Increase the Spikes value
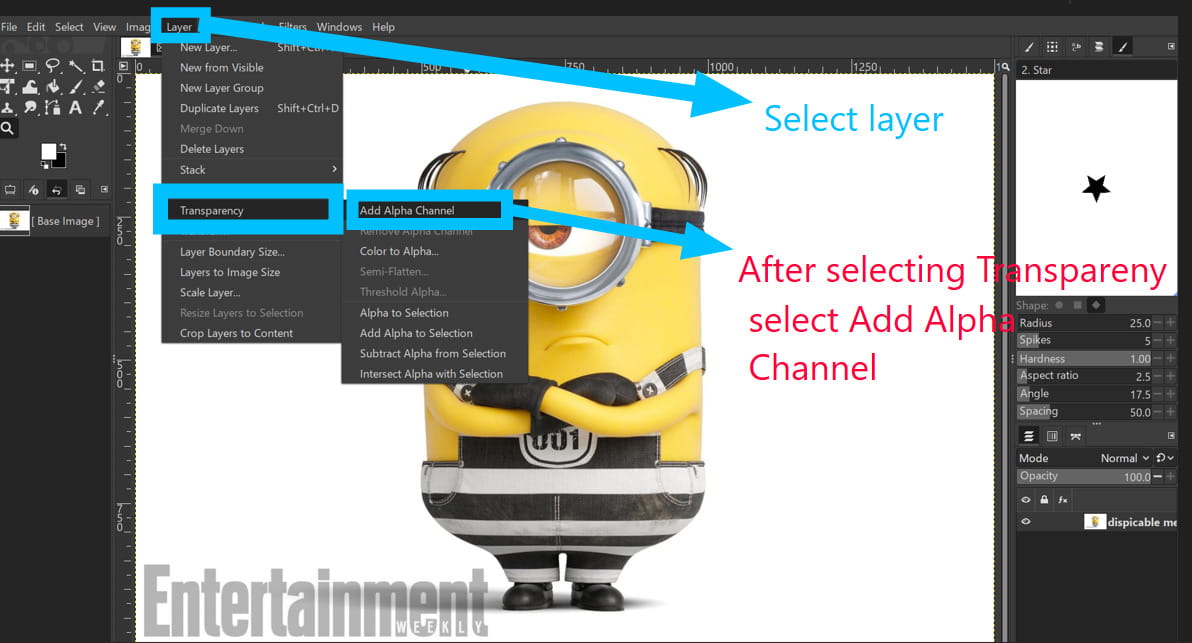This screenshot has width=1192, height=643. tap(1171, 341)
